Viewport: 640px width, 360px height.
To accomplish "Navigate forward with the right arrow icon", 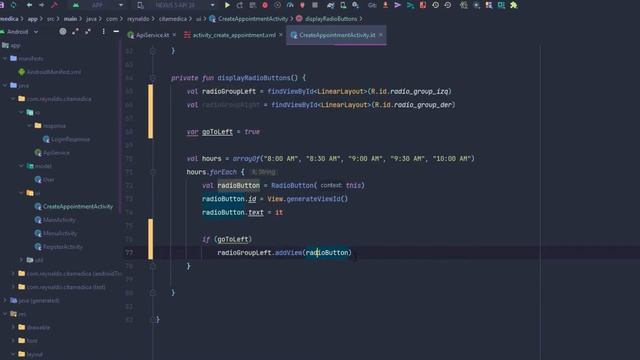I will tap(42, 5).
